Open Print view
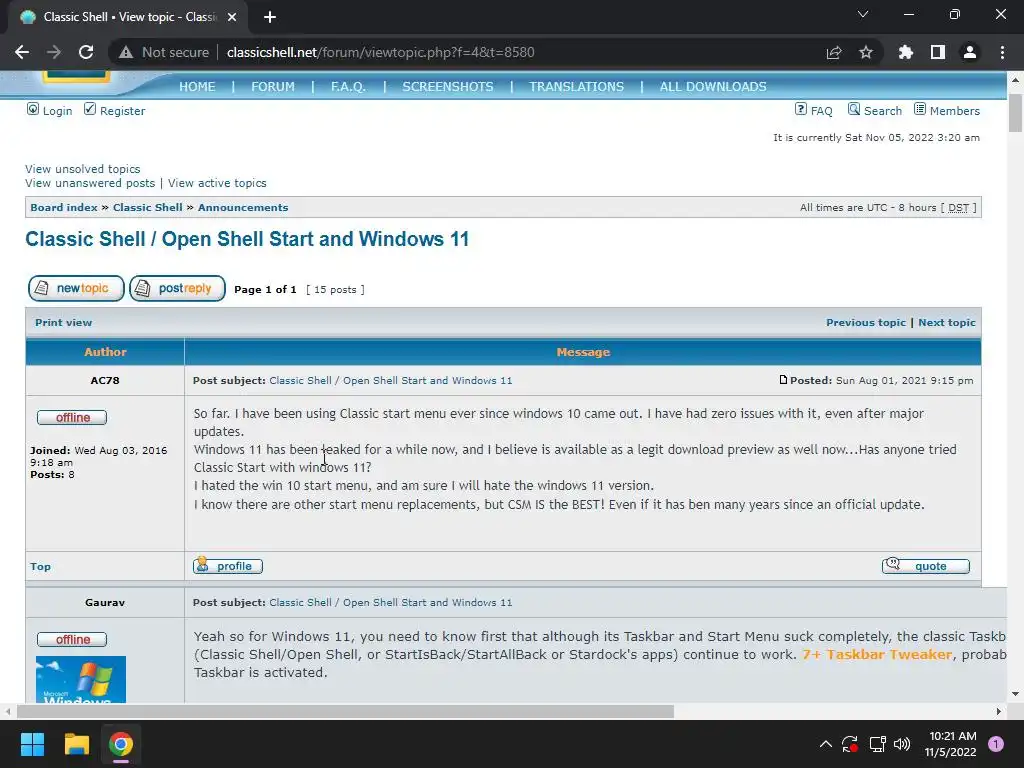This screenshot has width=1024, height=768. (63, 322)
